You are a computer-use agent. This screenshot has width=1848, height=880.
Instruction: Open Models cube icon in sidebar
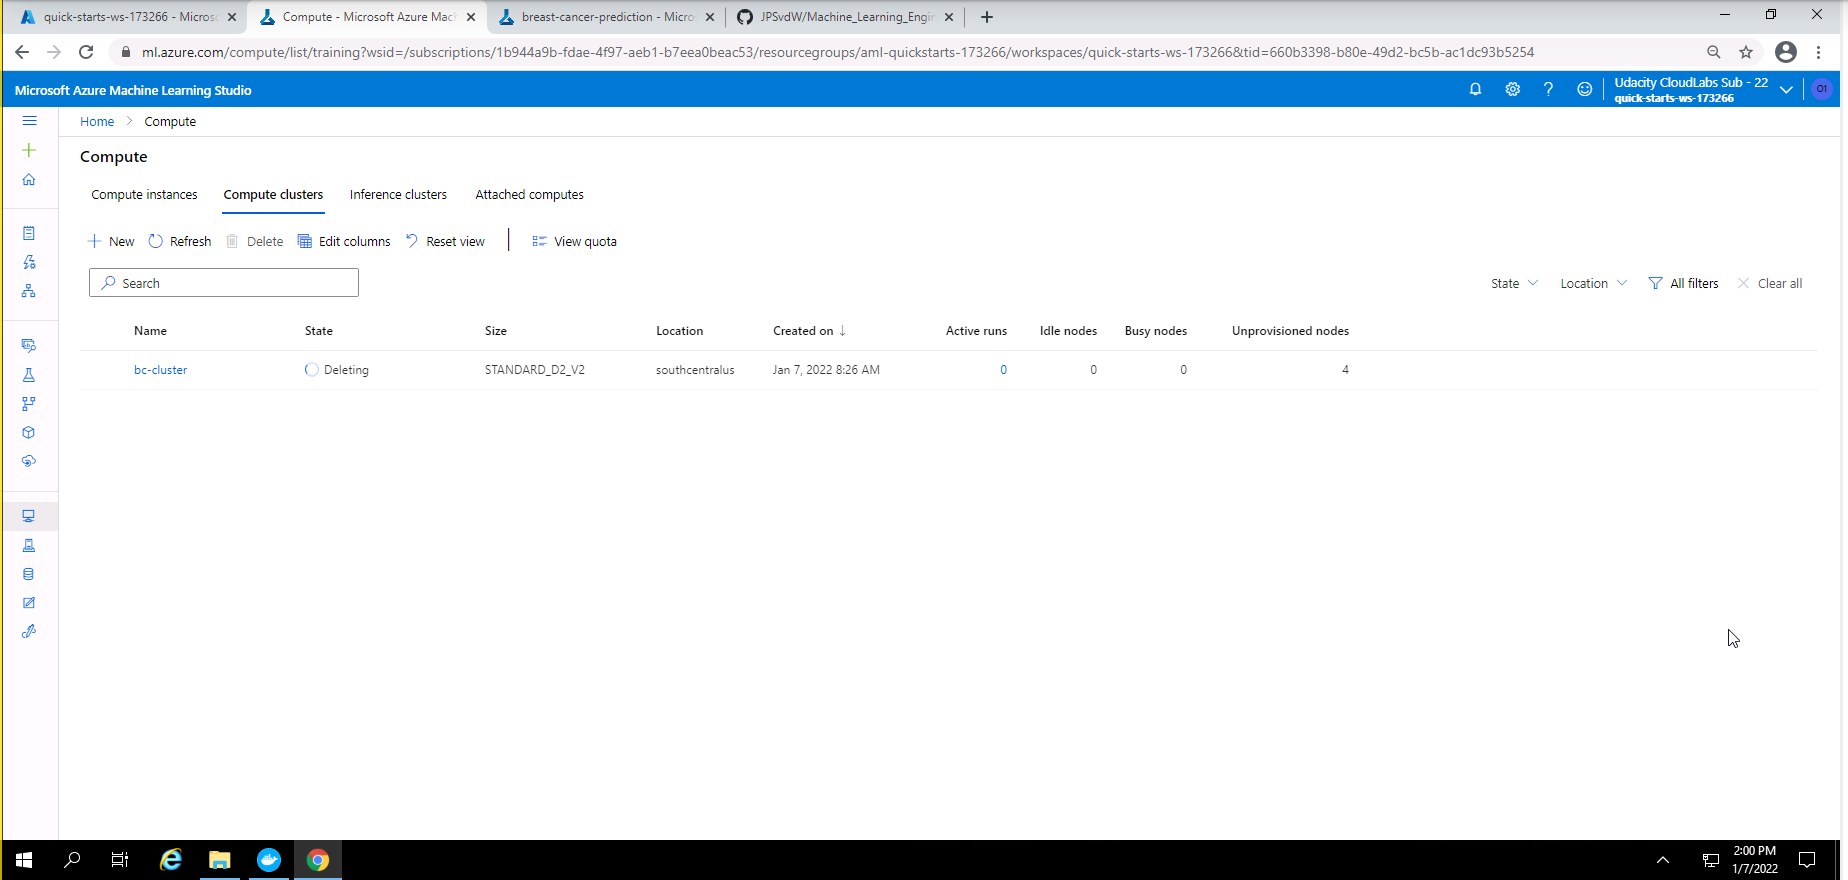(x=29, y=433)
